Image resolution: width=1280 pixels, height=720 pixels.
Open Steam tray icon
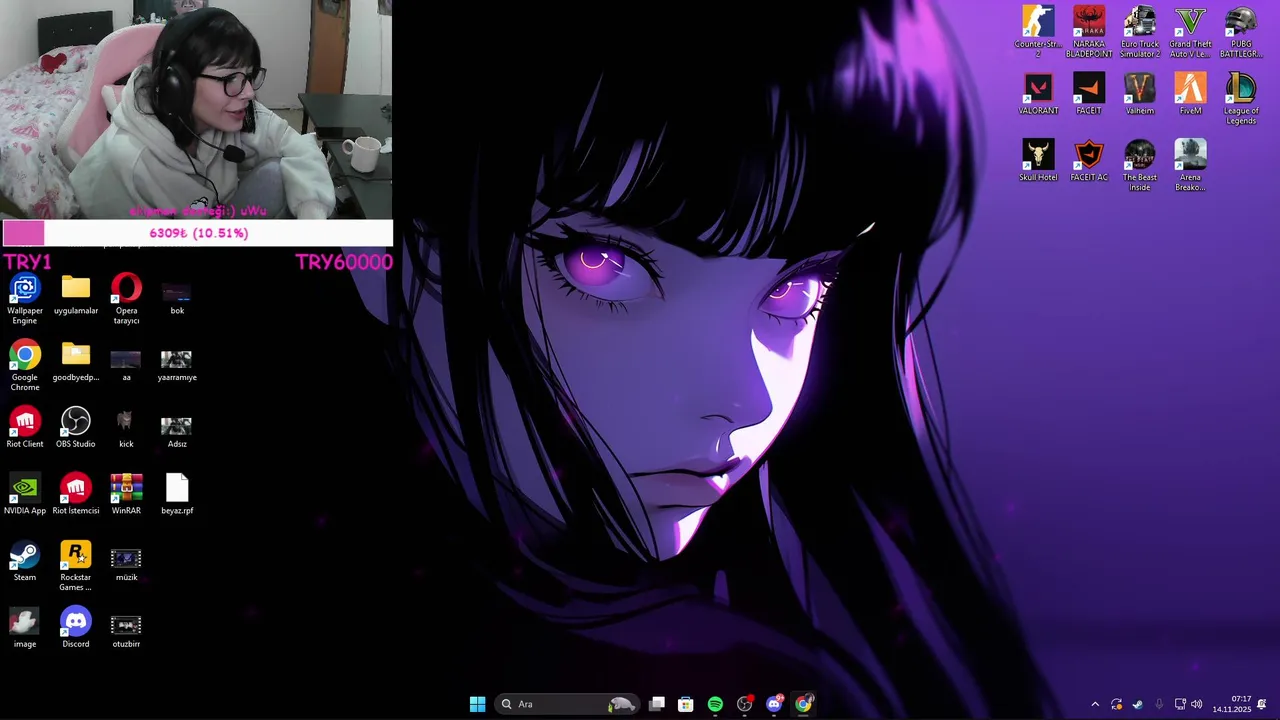click(1138, 704)
